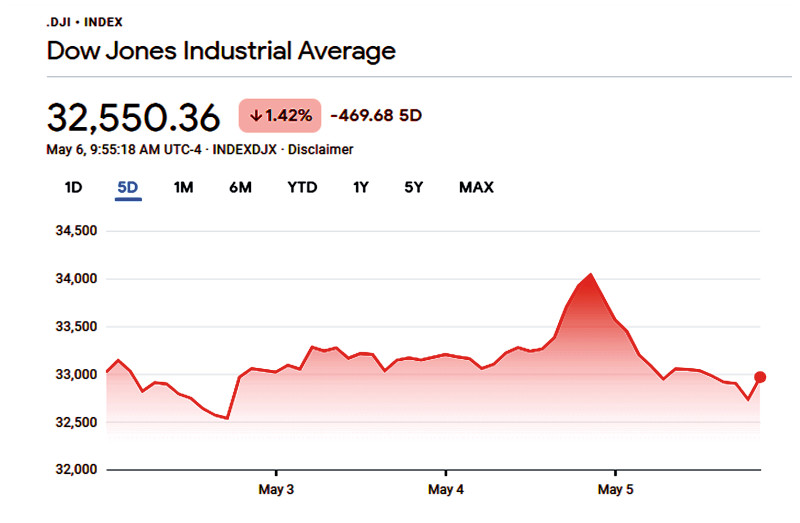Select the 1D time range tab
Image resolution: width=800 pixels, height=523 pixels.
tap(73, 187)
